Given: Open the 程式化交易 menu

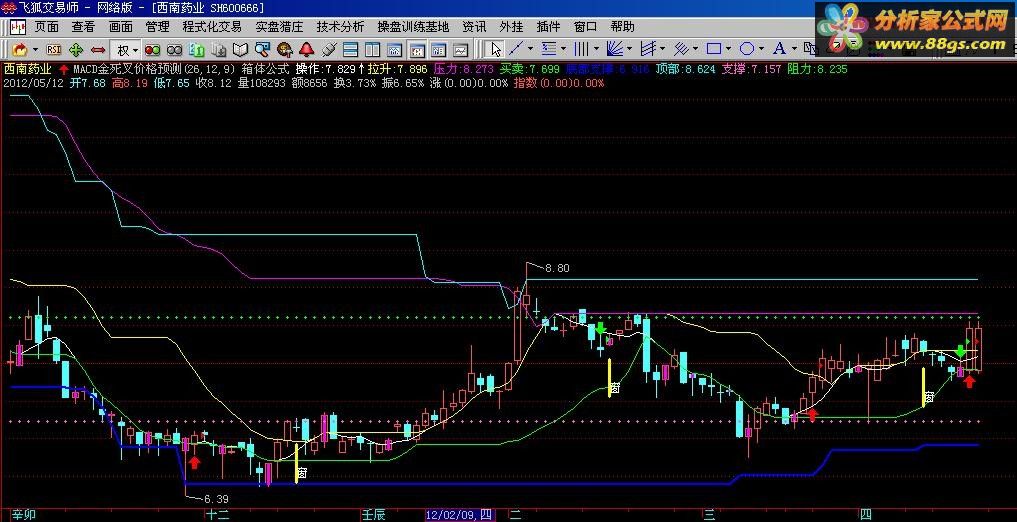Looking at the screenshot, I should click(x=212, y=27).
